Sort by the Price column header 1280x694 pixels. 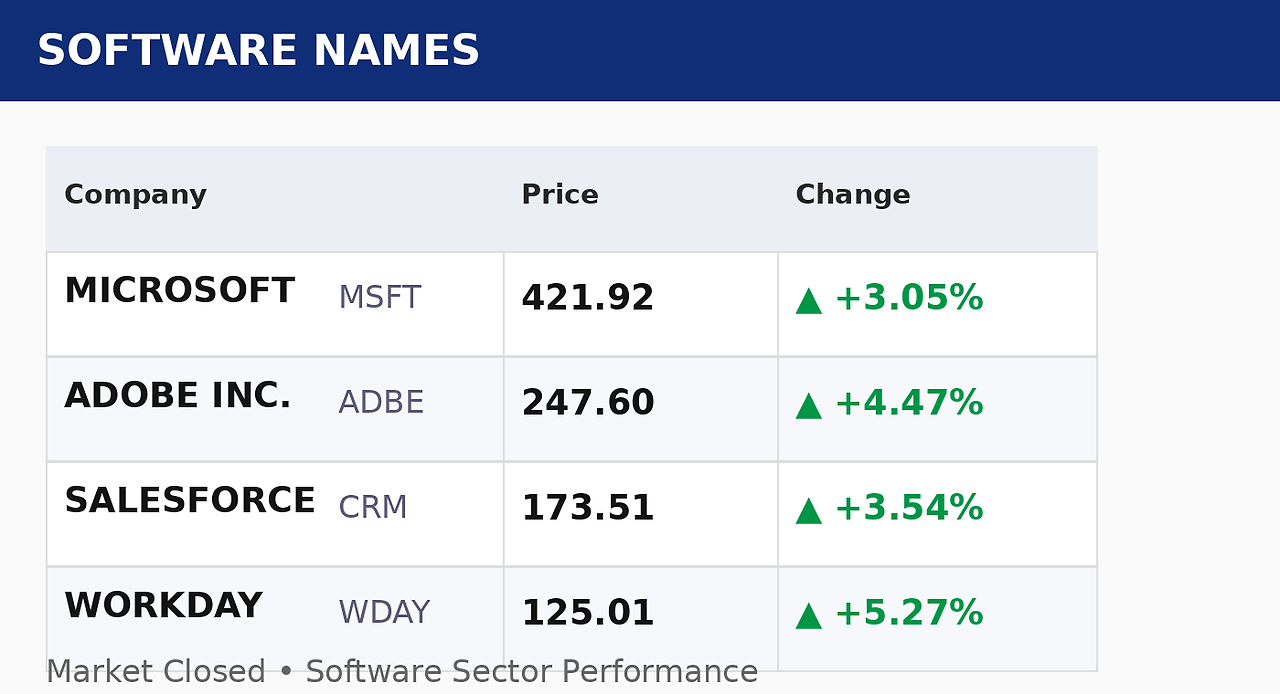(x=560, y=195)
